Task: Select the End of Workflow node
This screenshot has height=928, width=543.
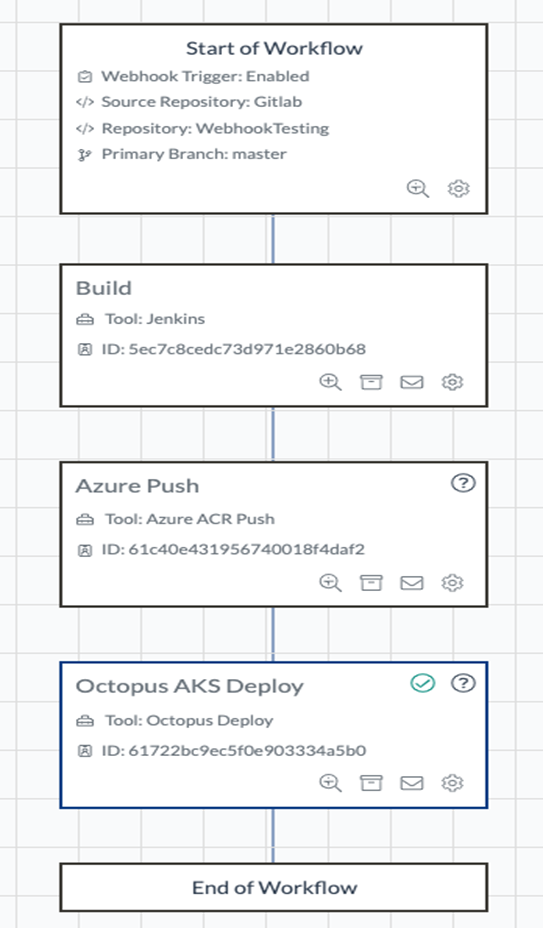Action: coord(274,887)
